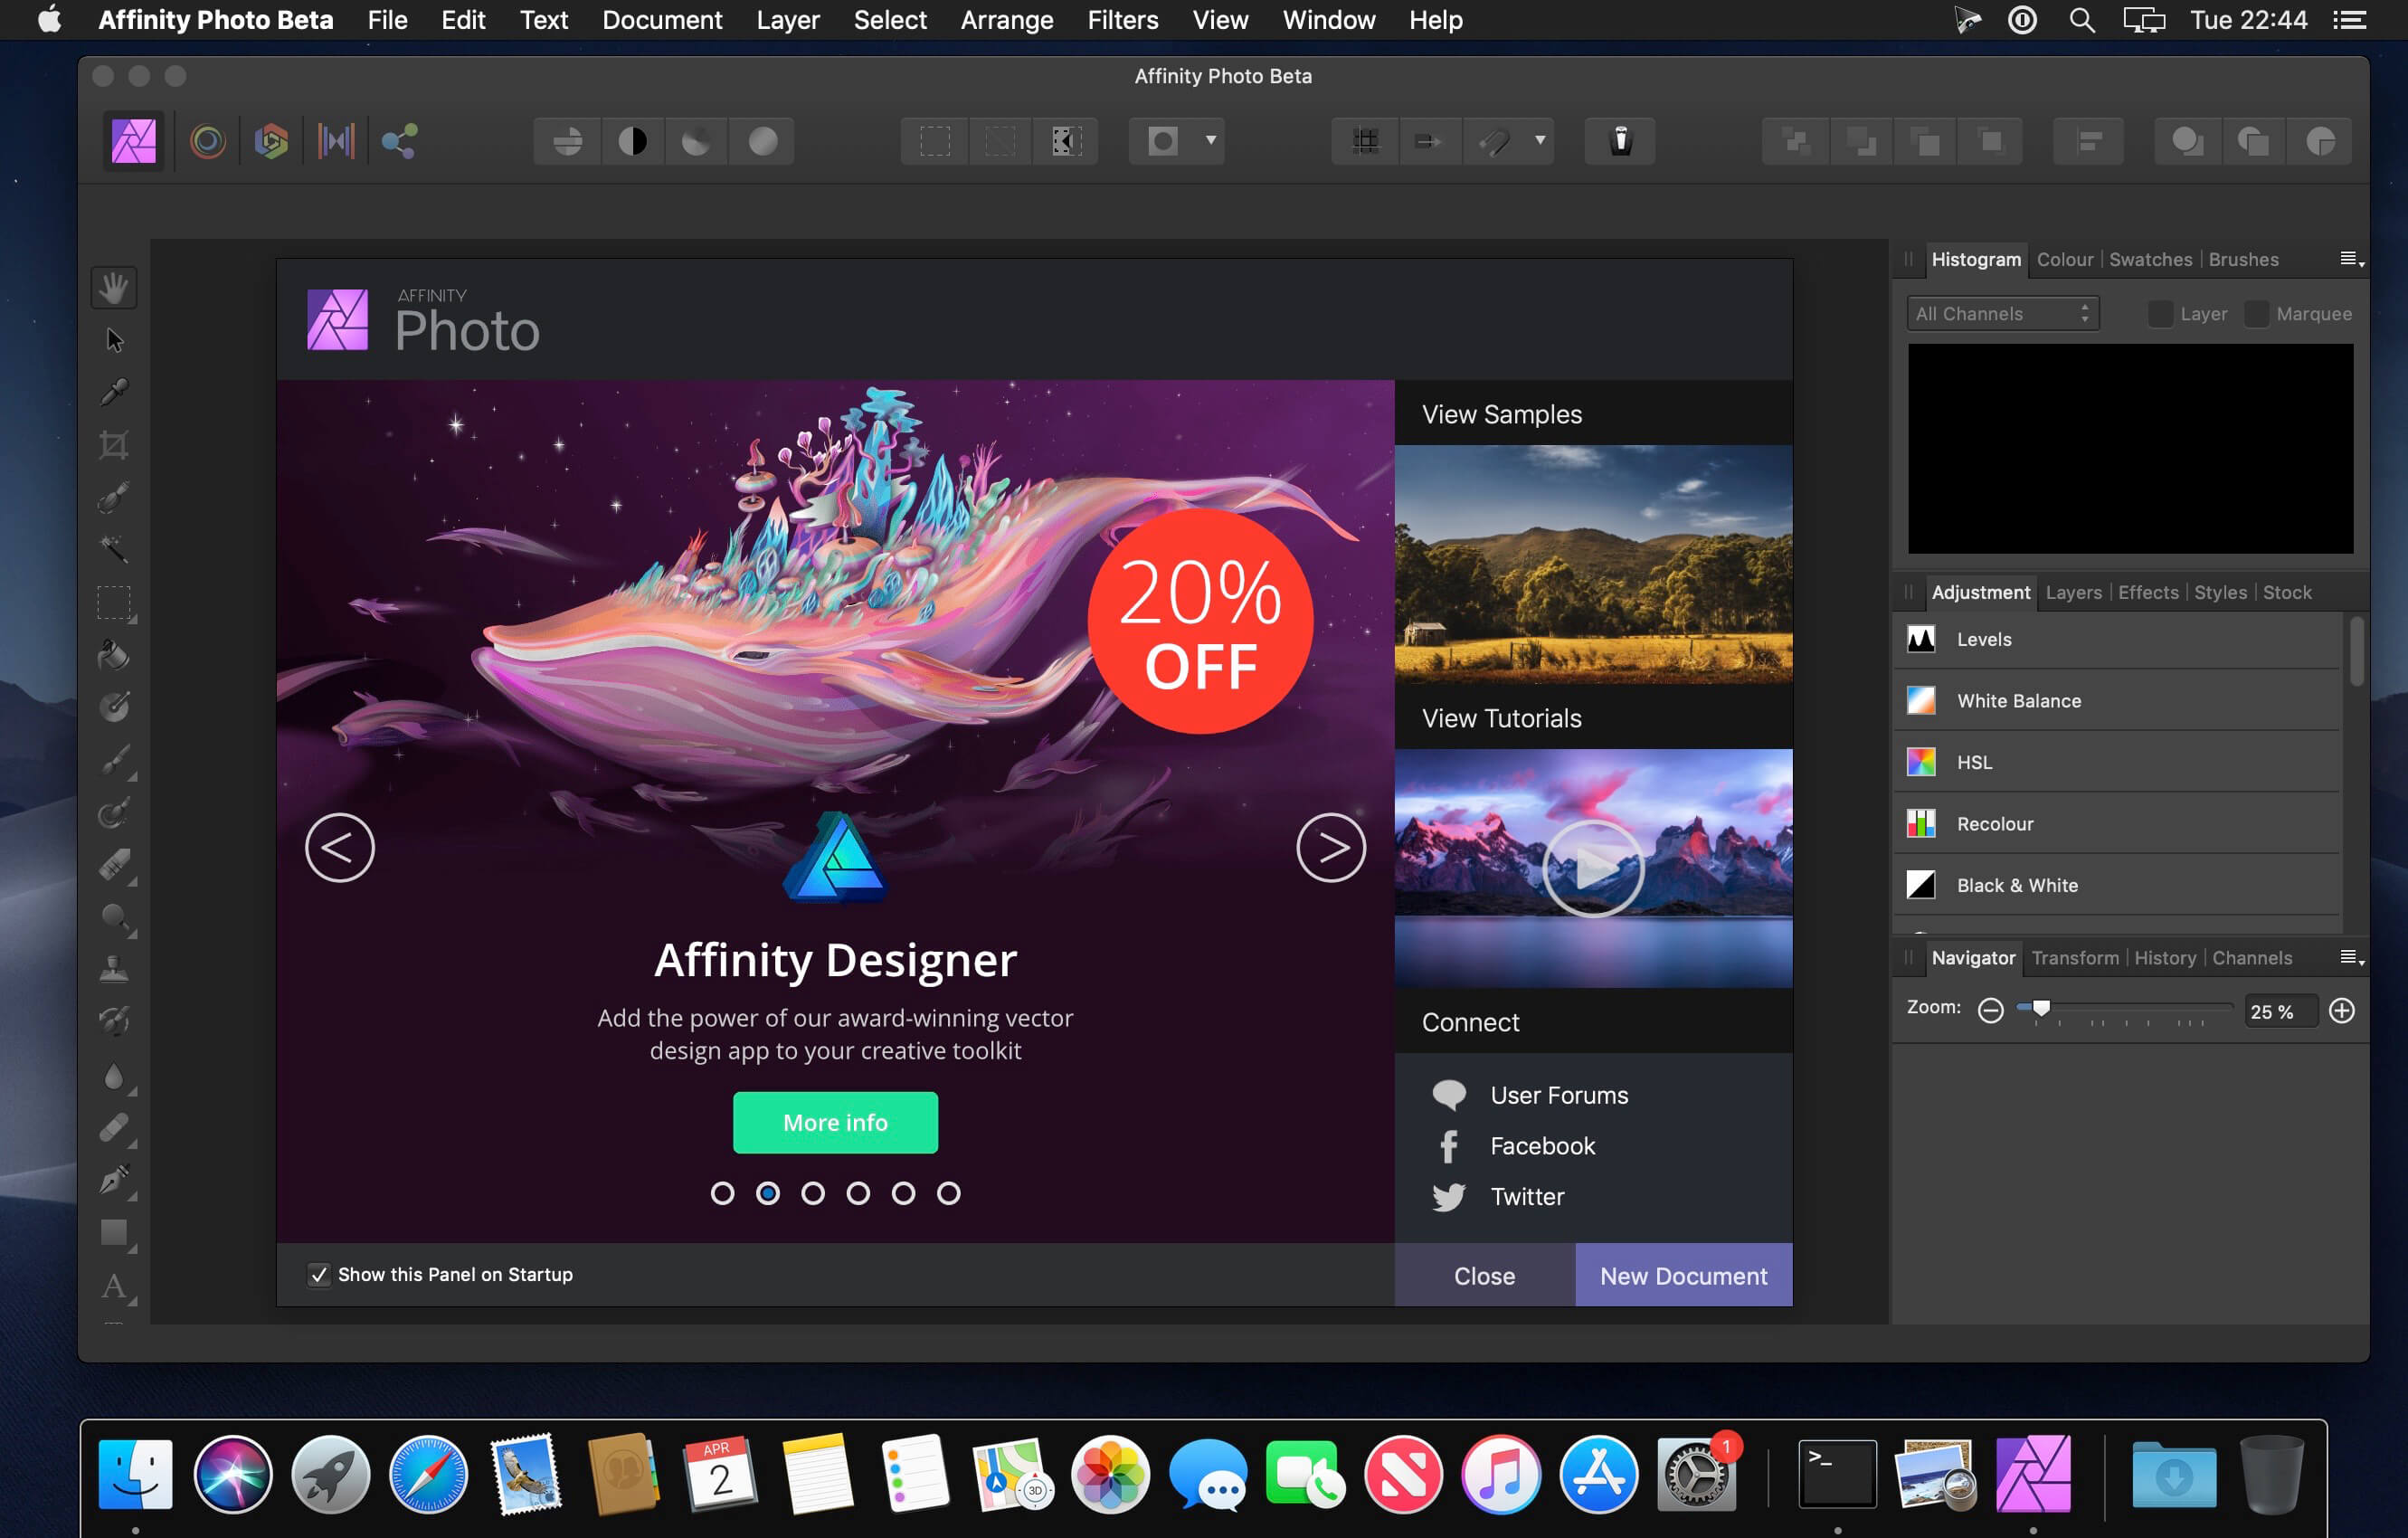Drag the Zoom slider in Navigator

tap(2041, 1008)
